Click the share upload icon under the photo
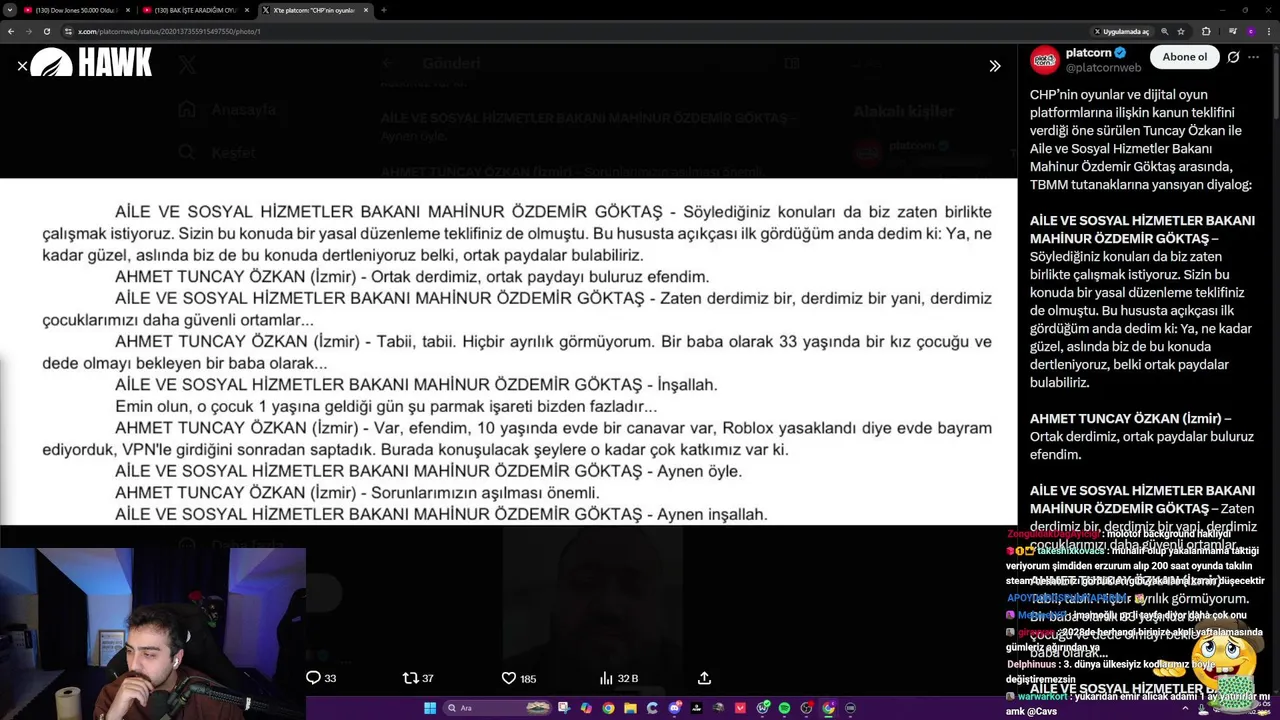Image resolution: width=1280 pixels, height=720 pixels. pos(704,678)
